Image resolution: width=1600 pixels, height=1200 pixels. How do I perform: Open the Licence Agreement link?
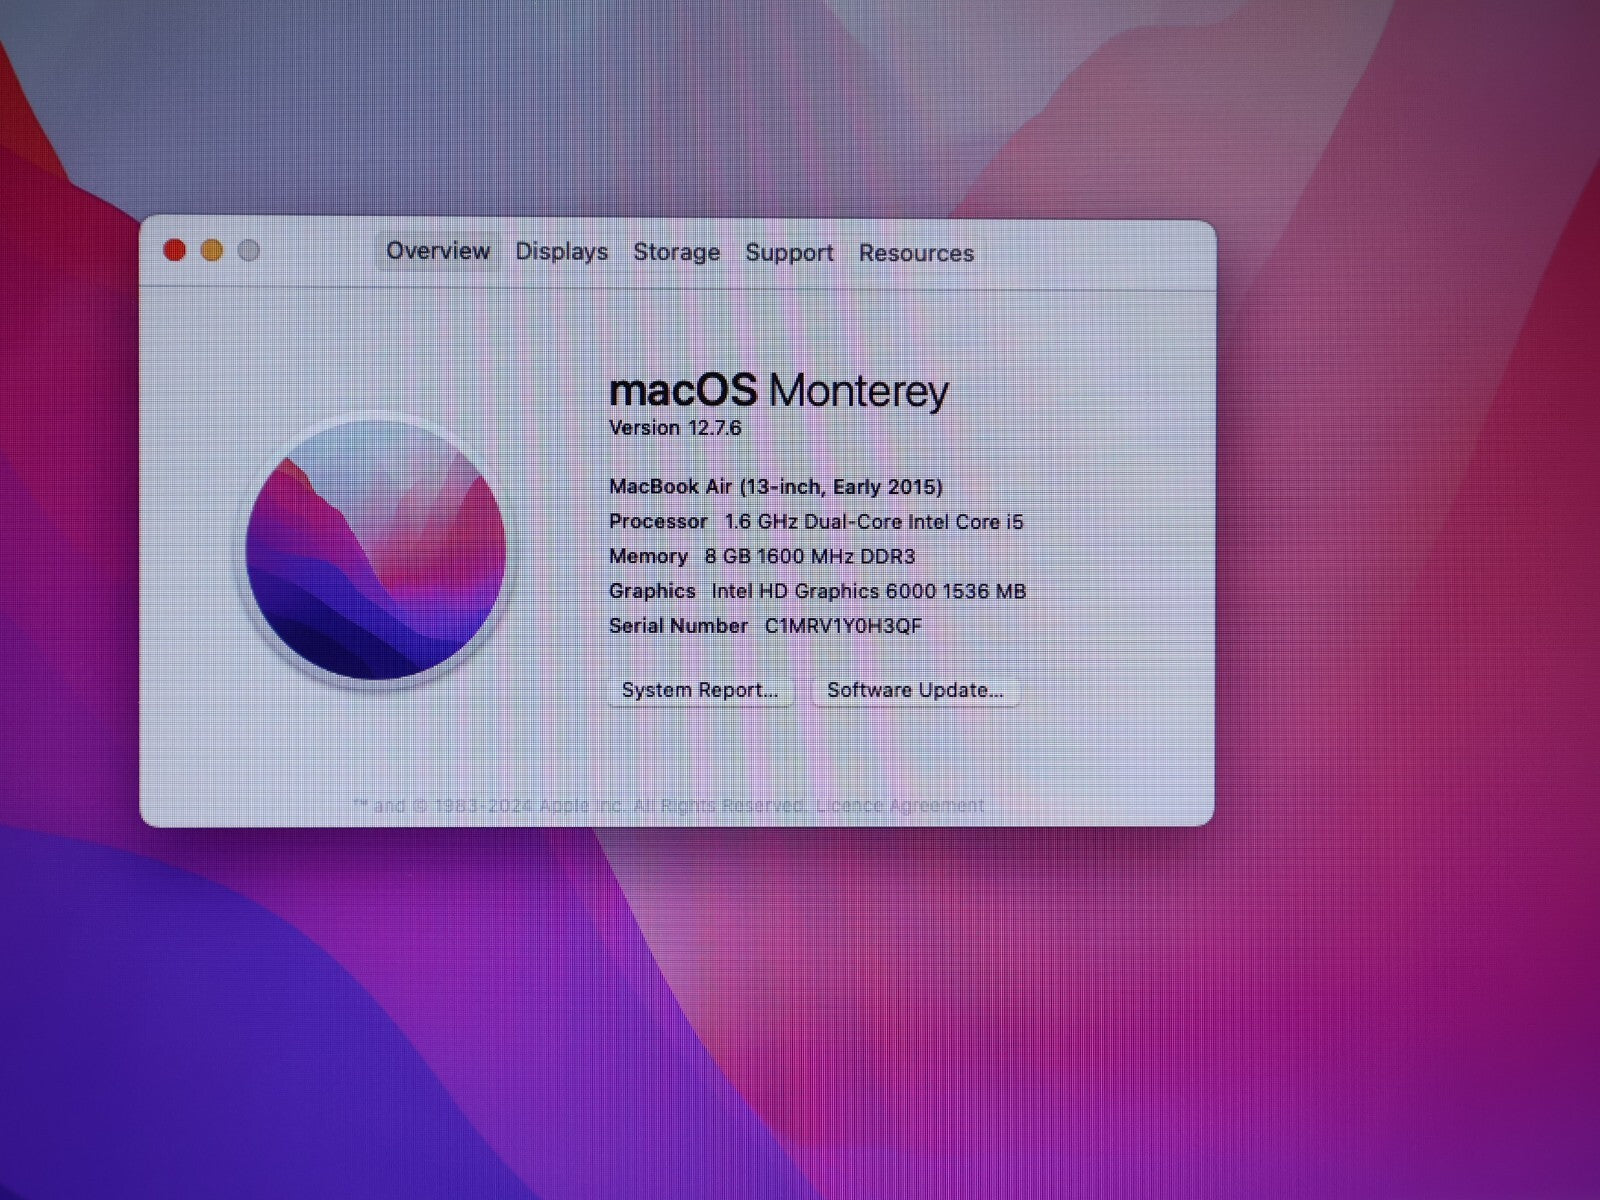click(900, 805)
